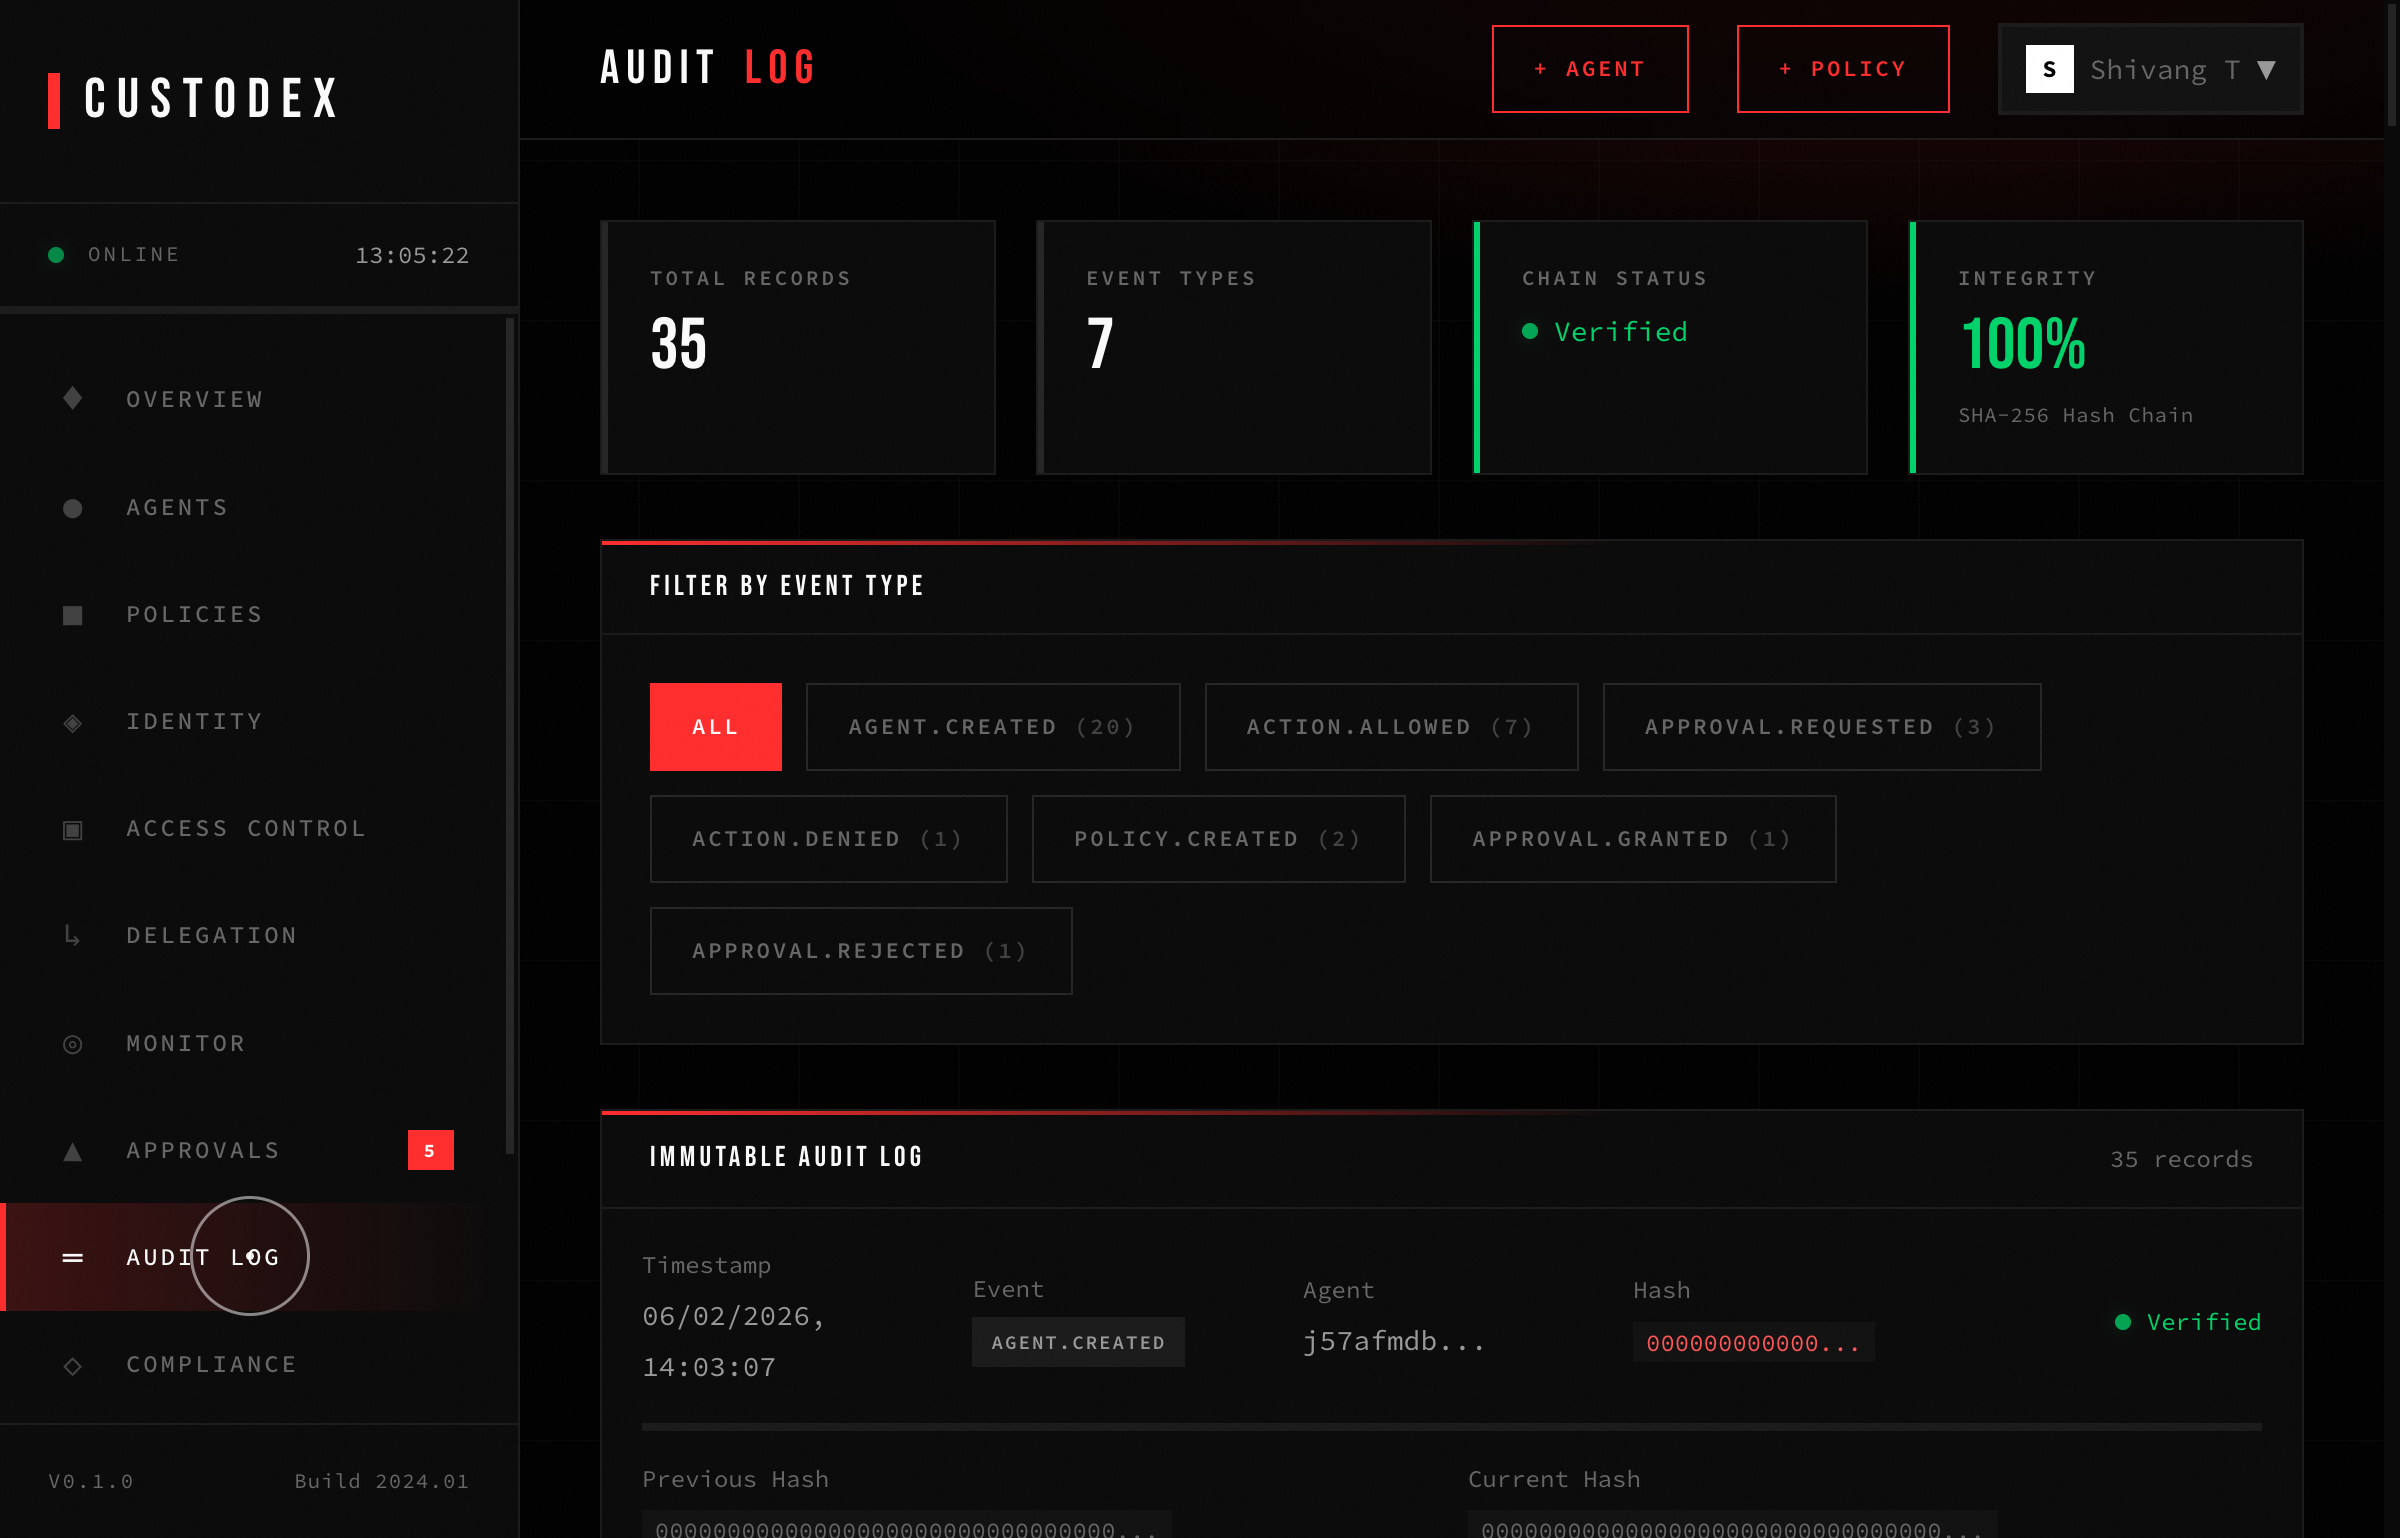Enable the POLICY.CREATED filter
The image size is (2400, 1538).
coord(1216,839)
